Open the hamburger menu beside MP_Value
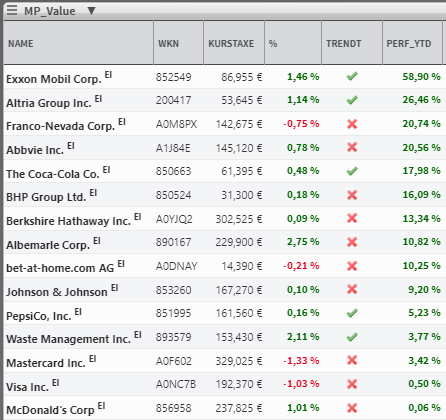Screen dimensions: 446x420 pyautogui.click(x=12, y=10)
